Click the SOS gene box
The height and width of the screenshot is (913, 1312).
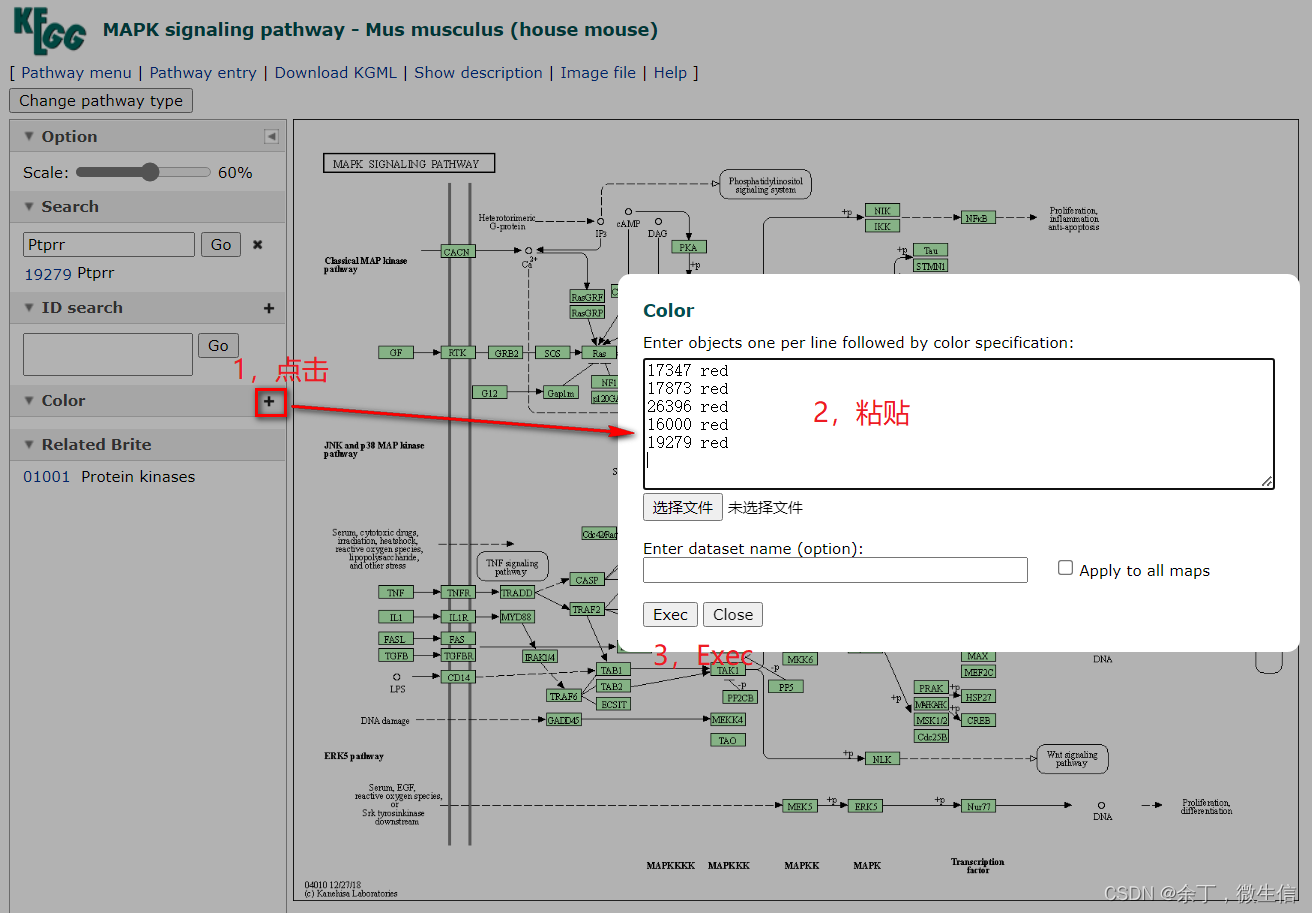click(552, 352)
